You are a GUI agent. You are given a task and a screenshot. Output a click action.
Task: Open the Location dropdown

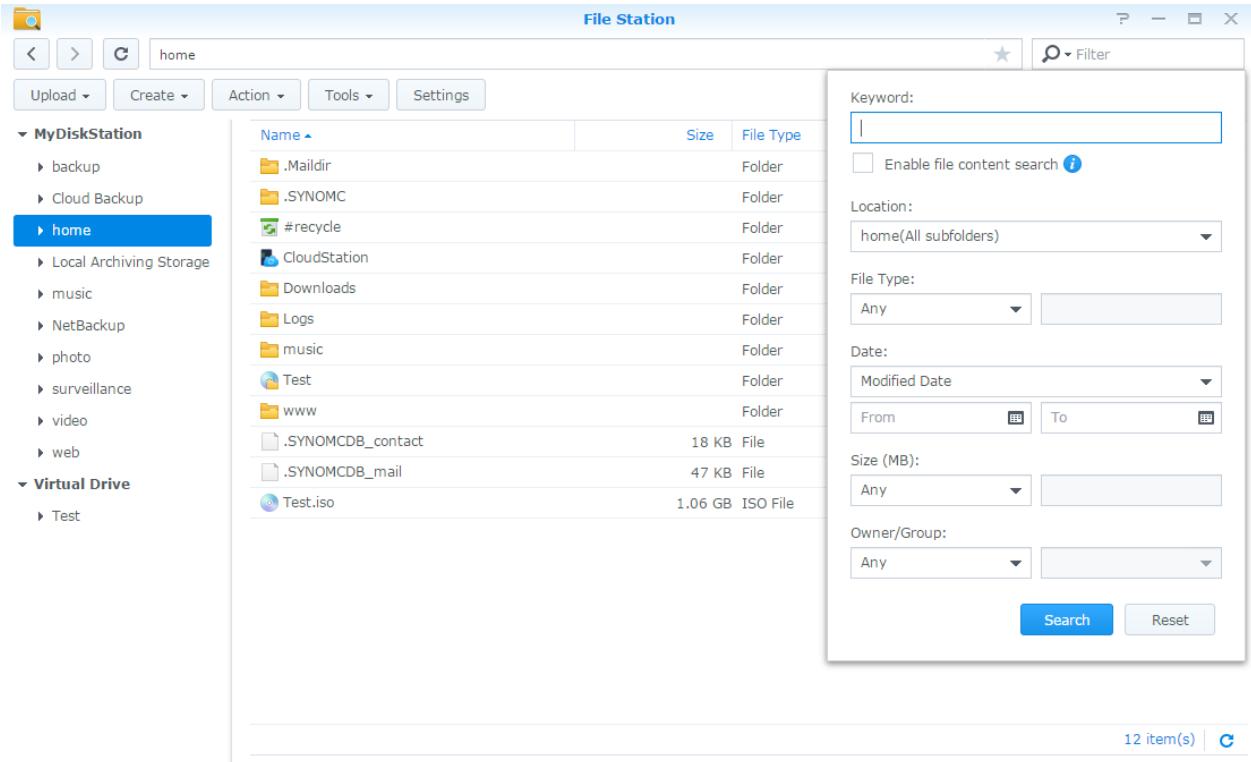(1035, 237)
